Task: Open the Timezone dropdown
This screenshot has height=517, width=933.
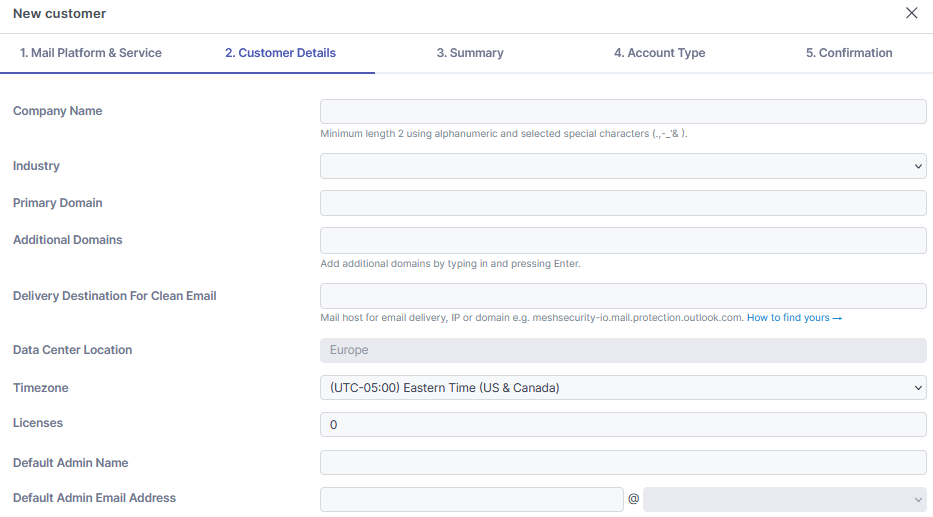Action: [623, 388]
